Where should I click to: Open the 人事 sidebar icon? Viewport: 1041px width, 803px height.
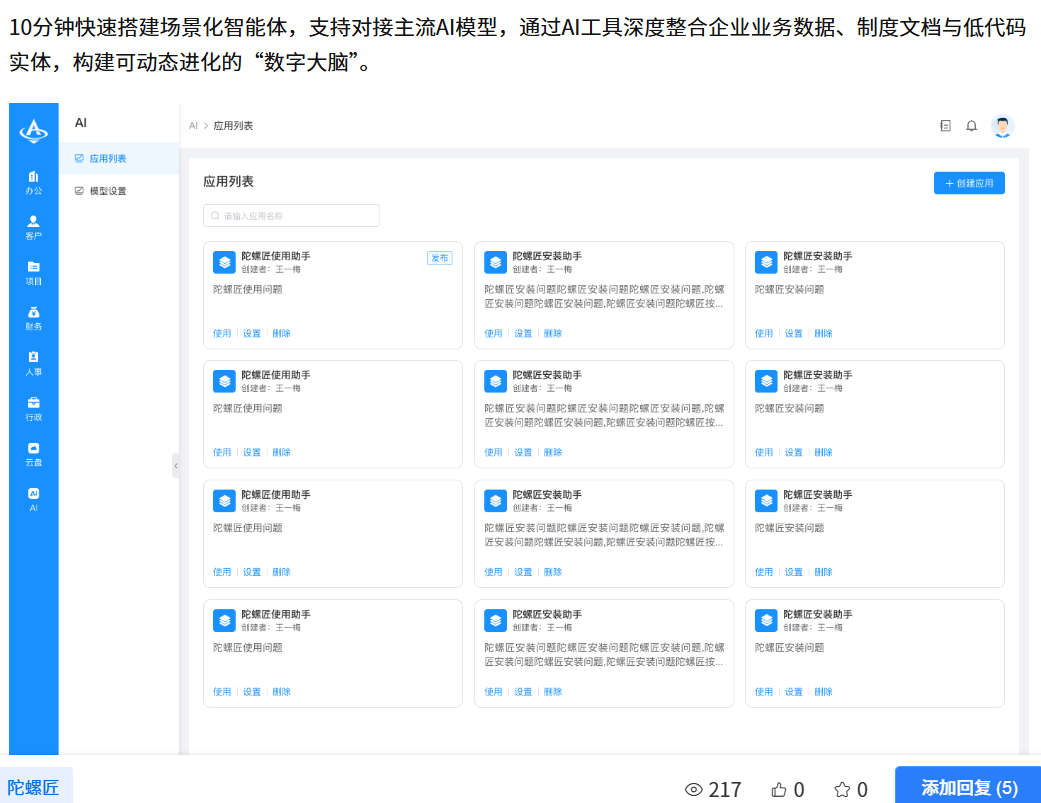33,363
